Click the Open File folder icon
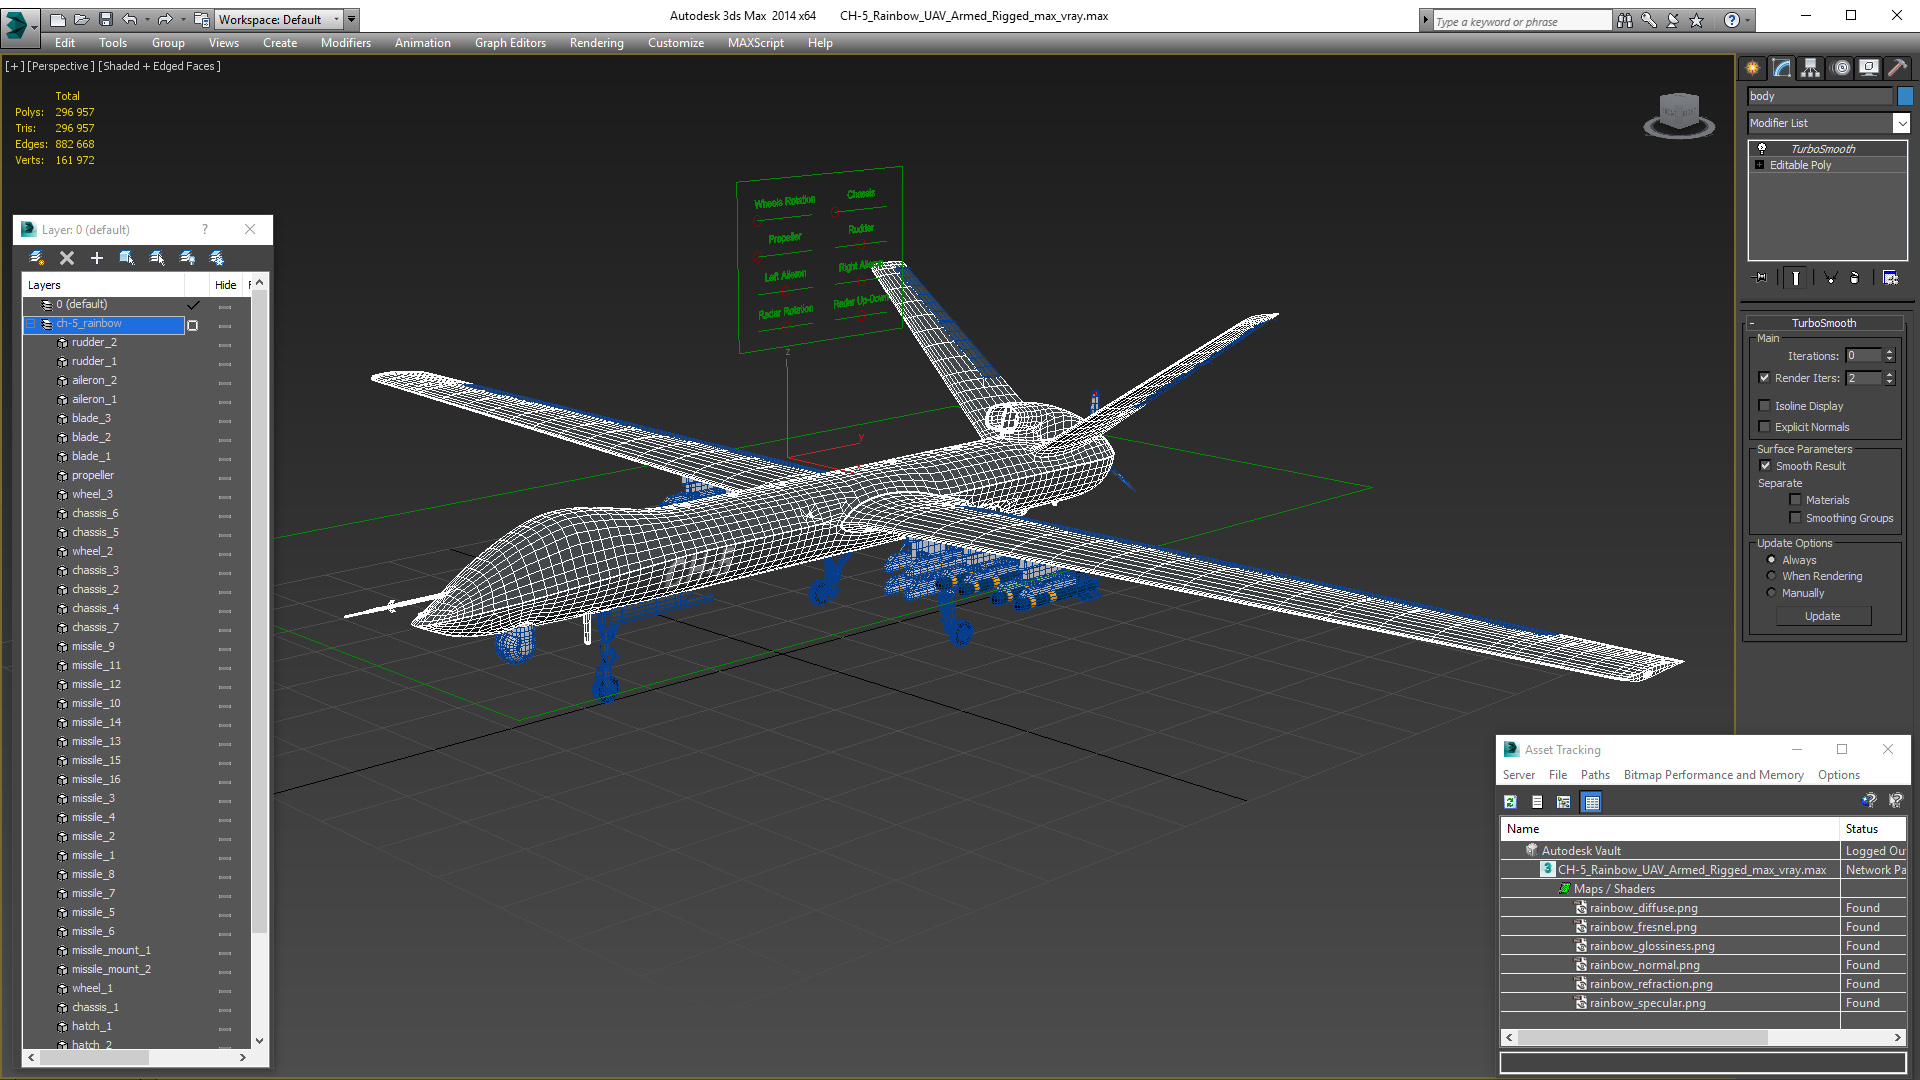Viewport: 1920px width, 1080px height. coord(81,19)
